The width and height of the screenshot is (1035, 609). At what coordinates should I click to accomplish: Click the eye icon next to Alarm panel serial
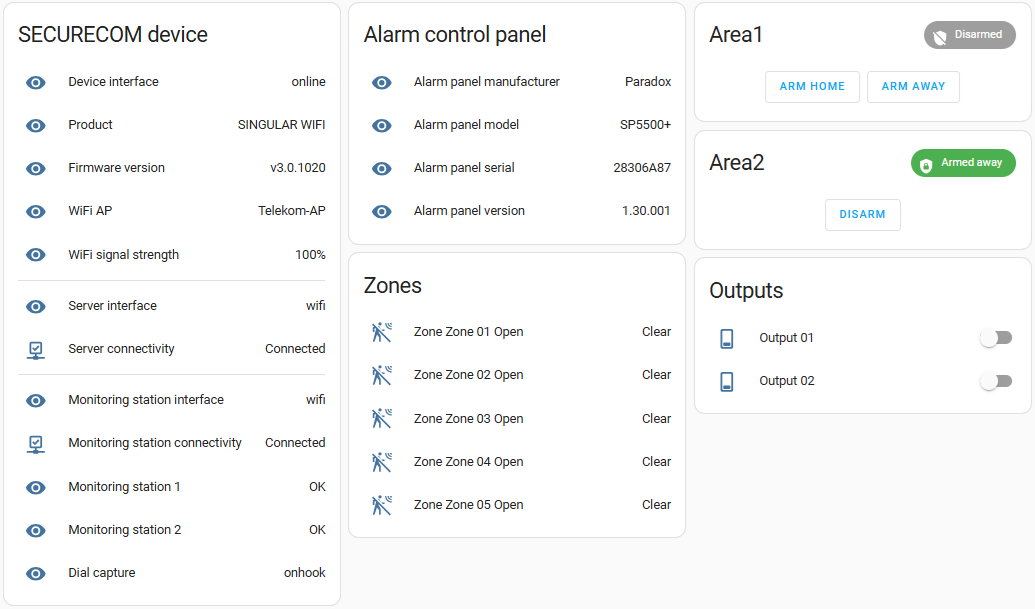click(382, 168)
